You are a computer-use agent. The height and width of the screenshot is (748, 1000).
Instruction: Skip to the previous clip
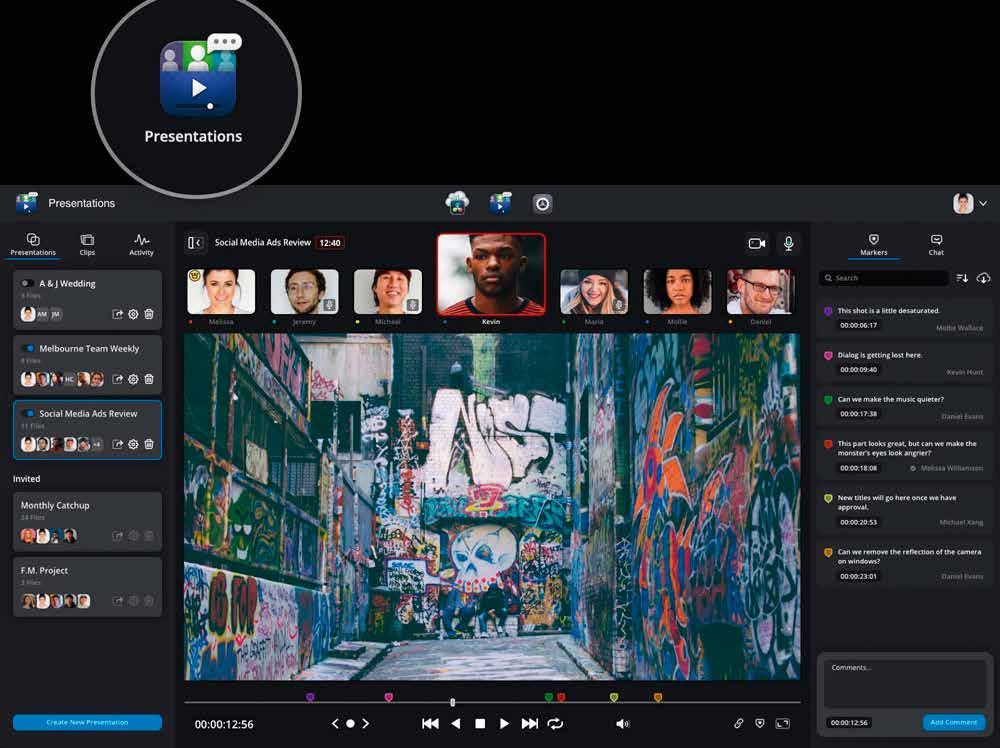click(x=430, y=723)
